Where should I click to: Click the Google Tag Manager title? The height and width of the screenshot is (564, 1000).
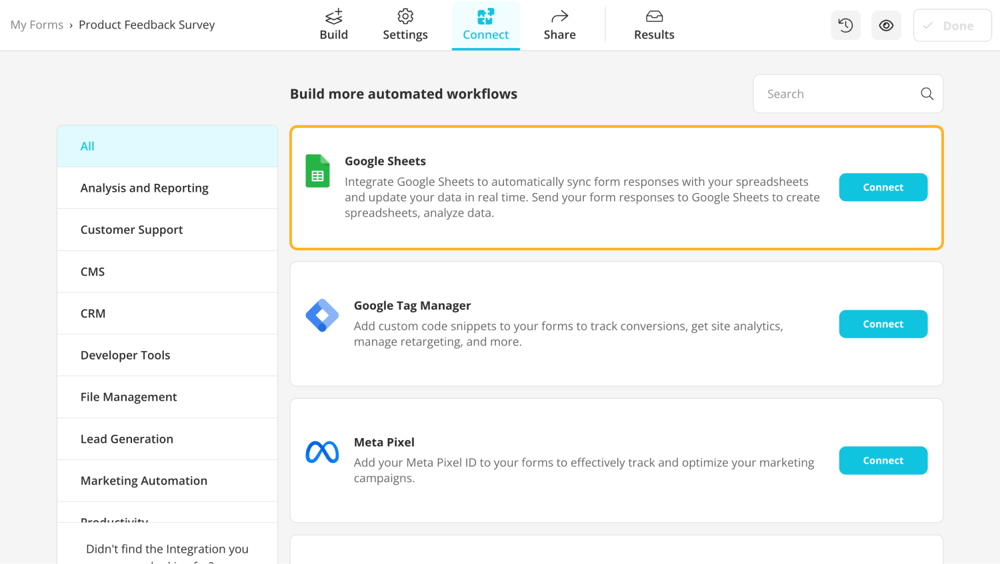point(413,306)
